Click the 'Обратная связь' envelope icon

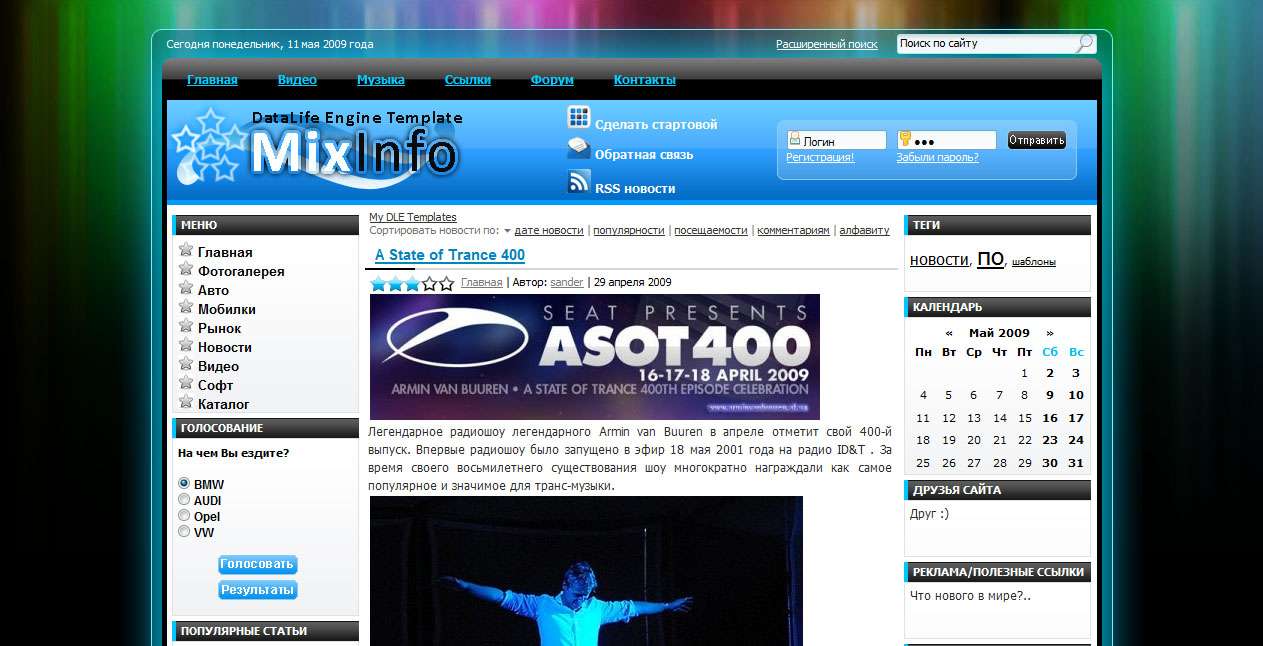[x=578, y=150]
